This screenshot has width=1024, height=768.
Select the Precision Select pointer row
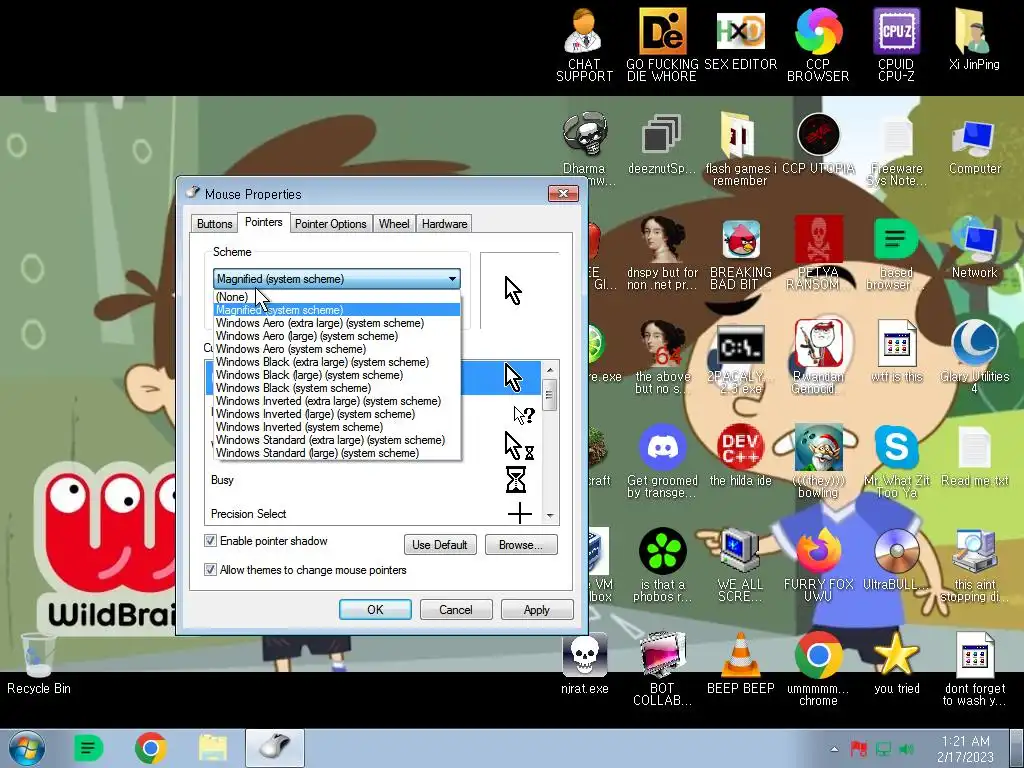point(374,513)
